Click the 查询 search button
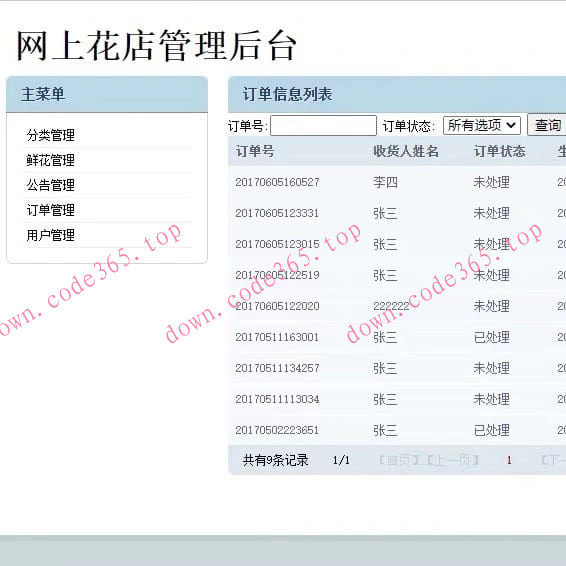The image size is (566, 566). (x=547, y=125)
